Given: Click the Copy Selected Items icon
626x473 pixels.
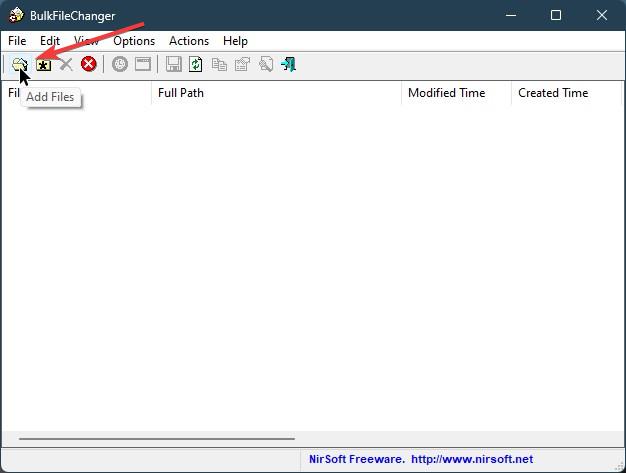Looking at the screenshot, I should (x=219, y=64).
